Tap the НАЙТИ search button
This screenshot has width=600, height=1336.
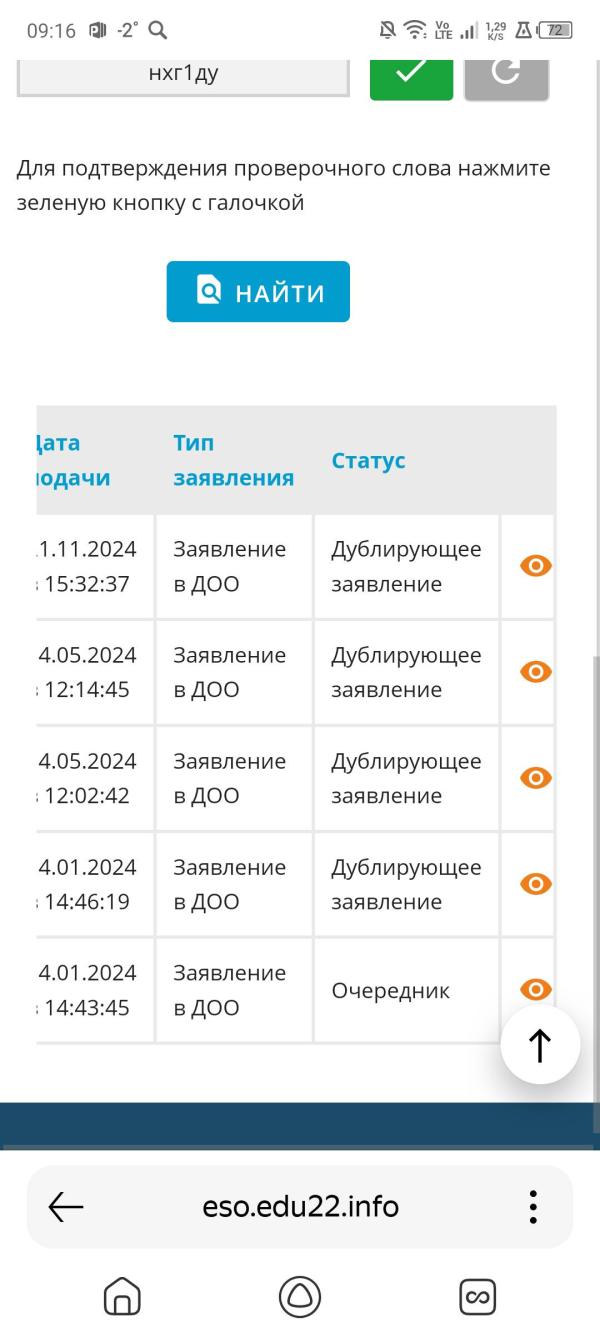(258, 292)
